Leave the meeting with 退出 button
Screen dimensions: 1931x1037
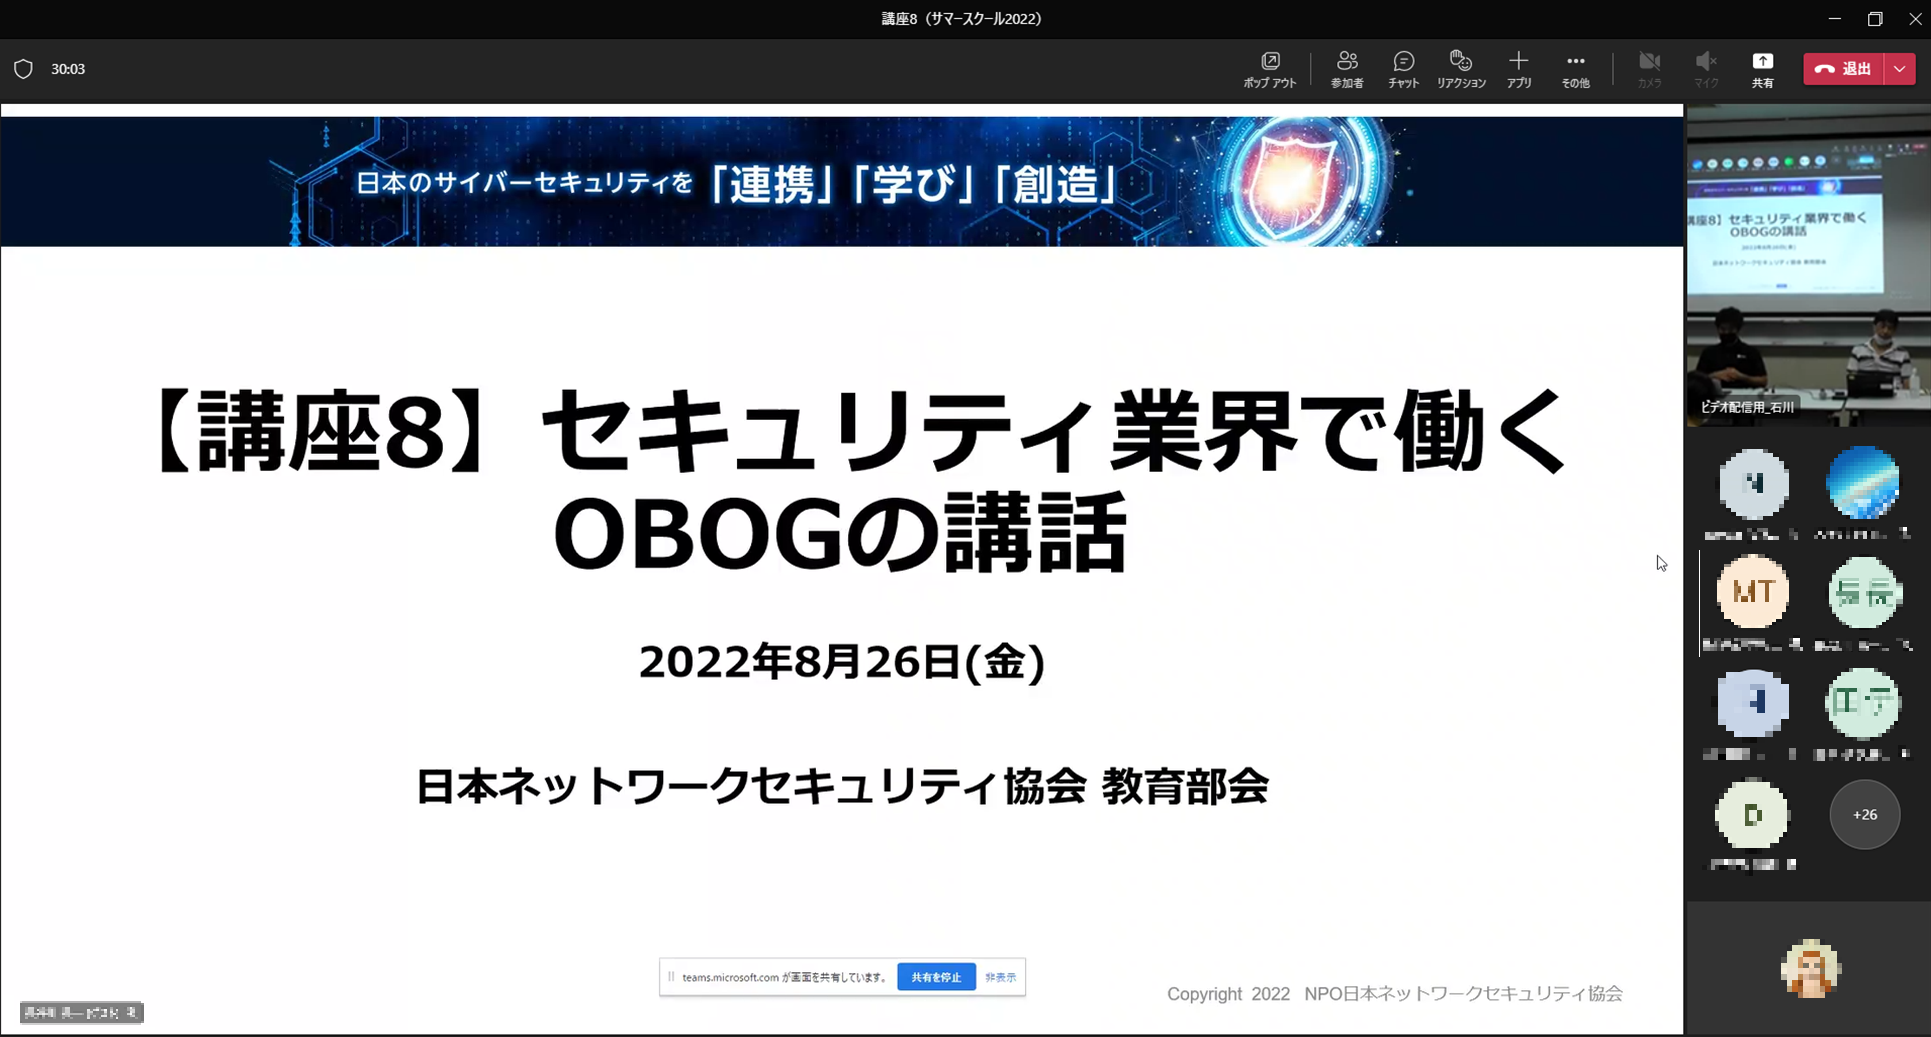tap(1843, 69)
